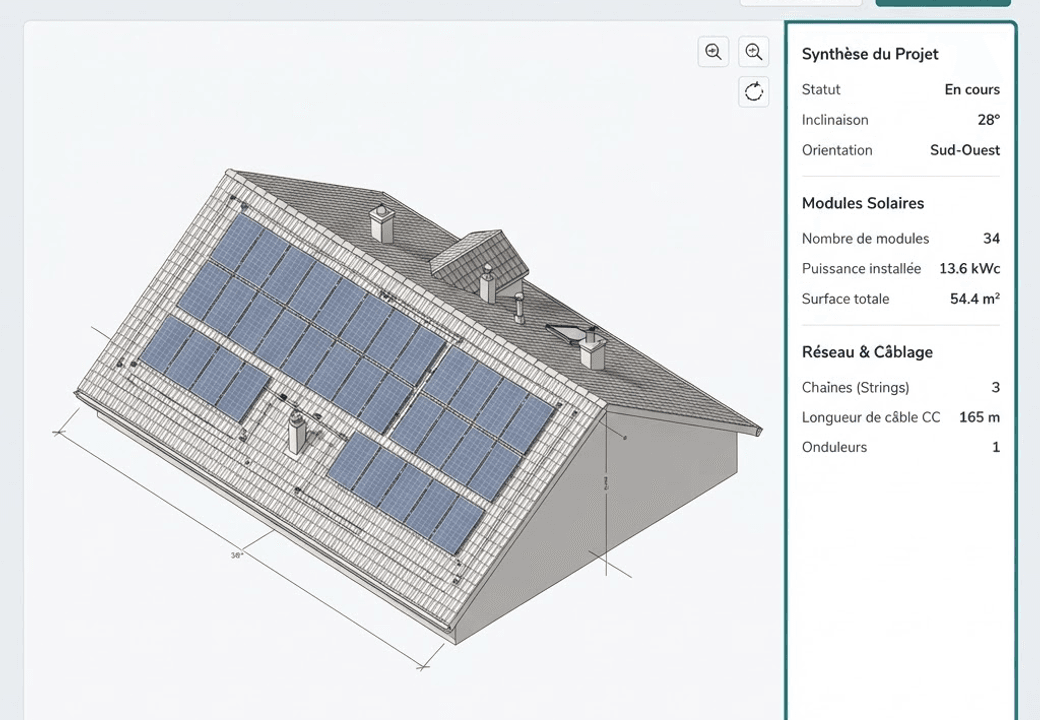
Task: Click "Longueur de câble CC" label
Action: click(870, 417)
